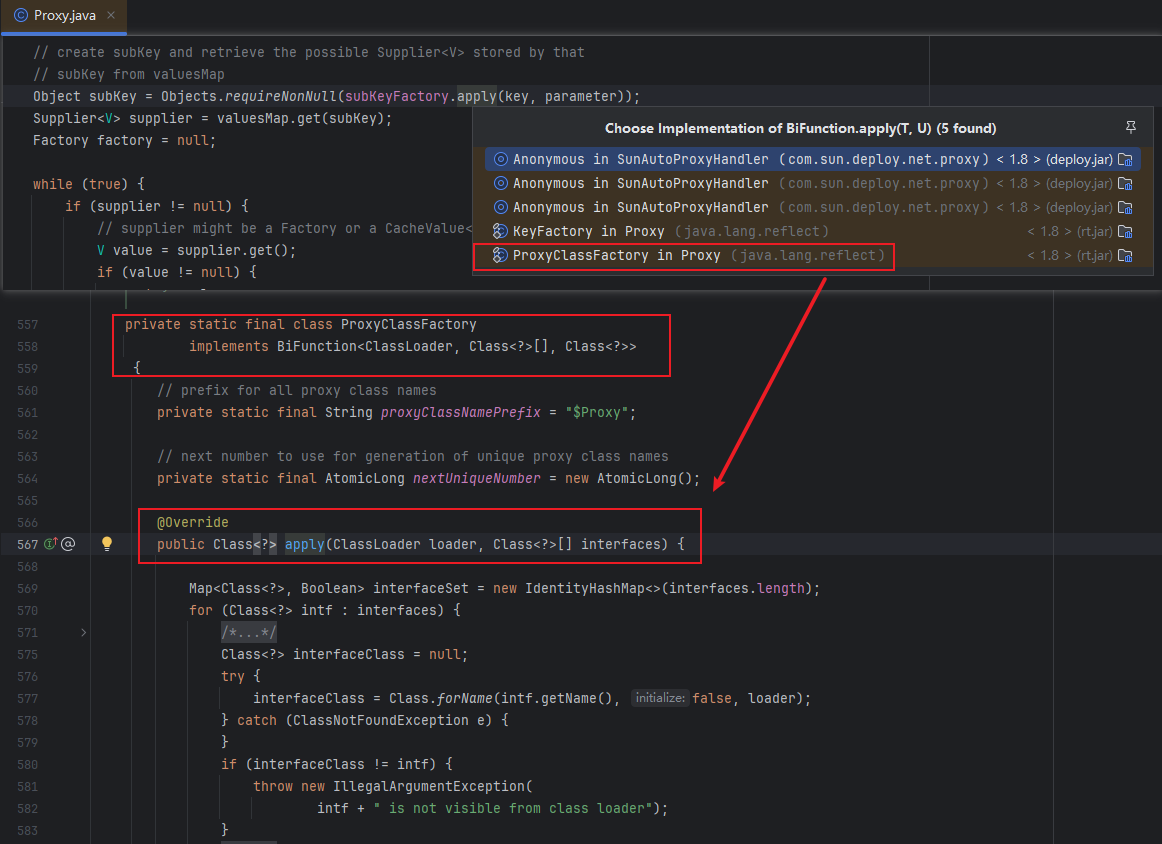Screen dimensions: 1162x844
Task: Choose KeyFactory in Proxy implementation
Action: click(x=588, y=232)
